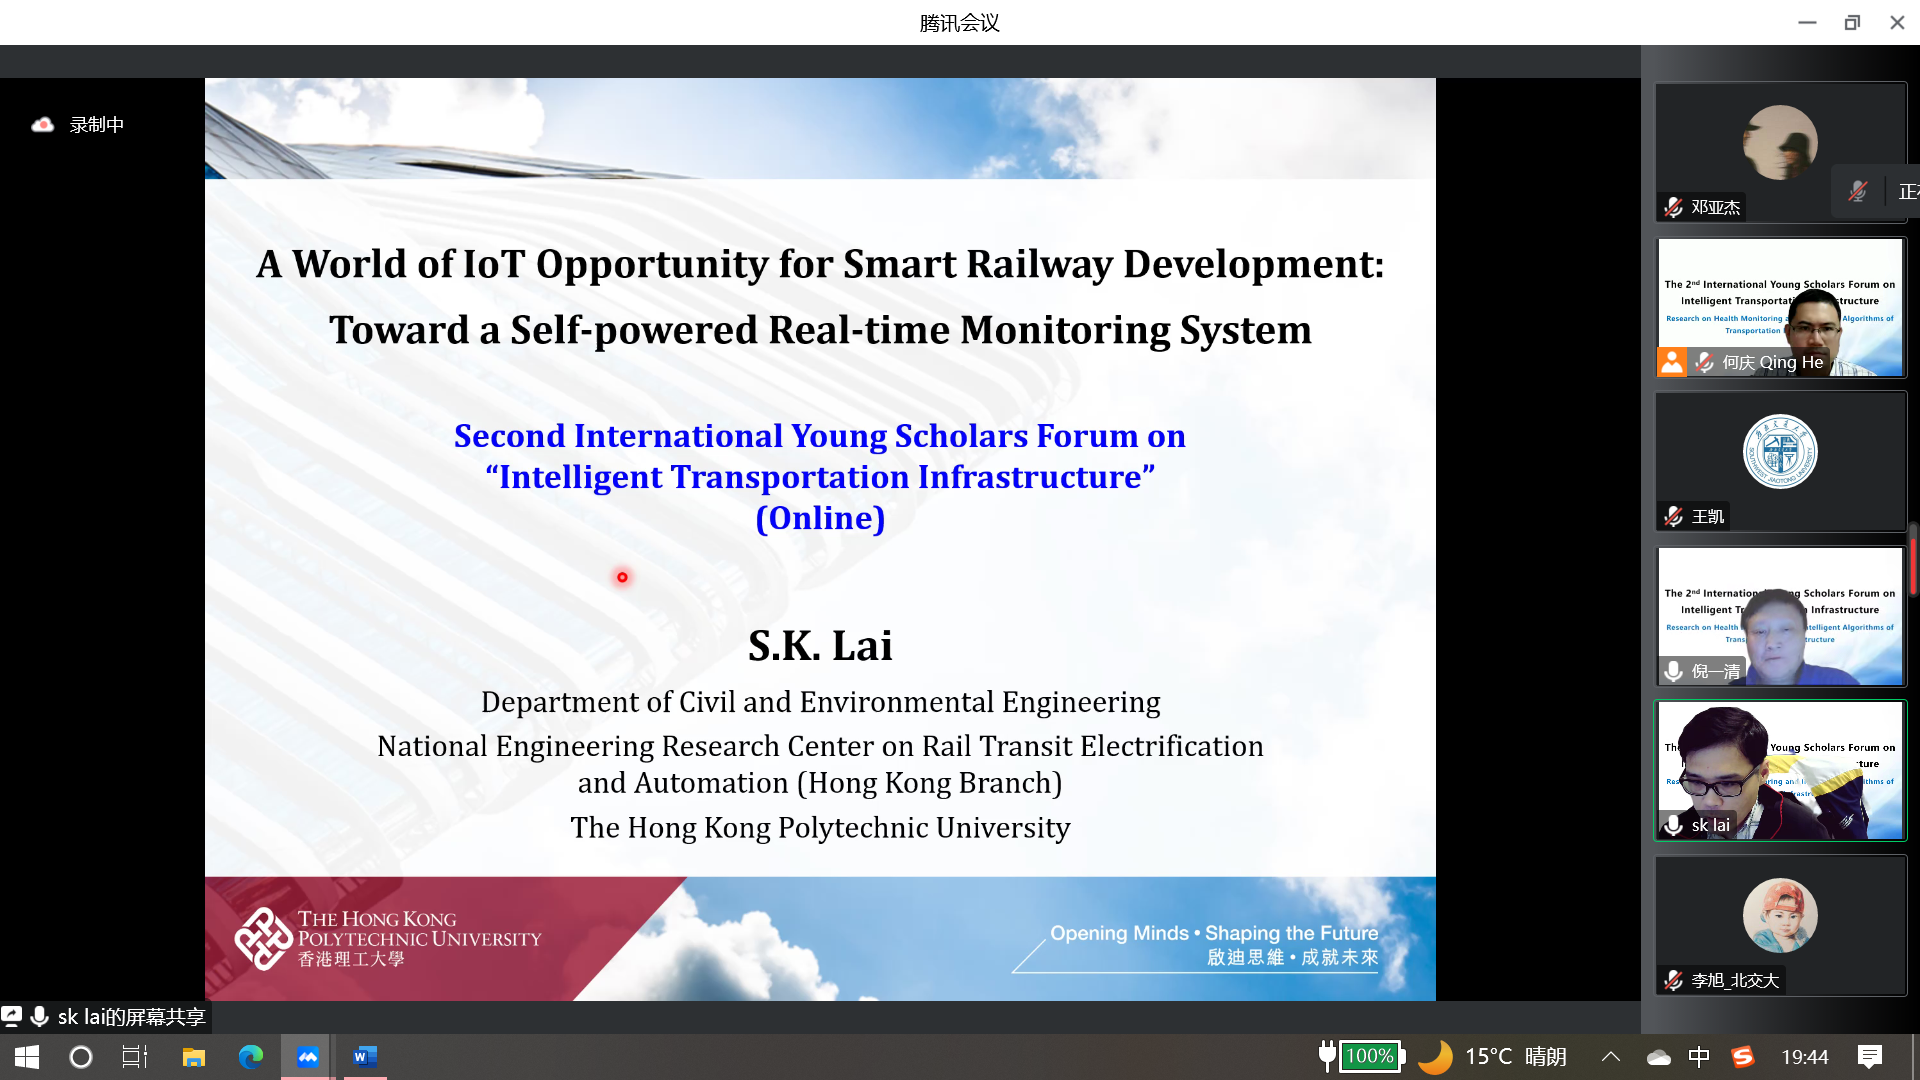The width and height of the screenshot is (1920, 1080).
Task: Mute sk lai's microphone in his video tile
Action: pos(1673,825)
